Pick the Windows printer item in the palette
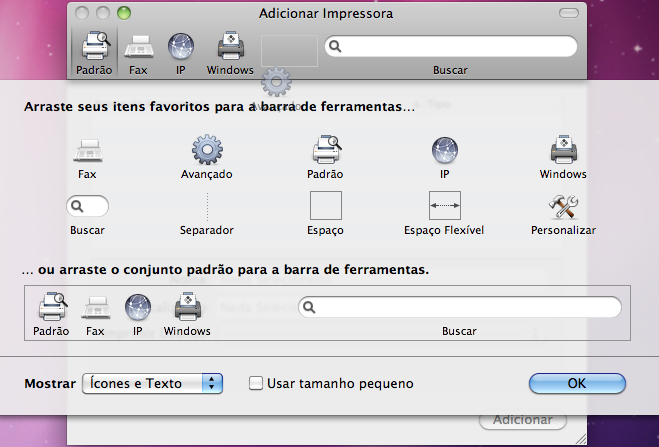 (x=563, y=157)
